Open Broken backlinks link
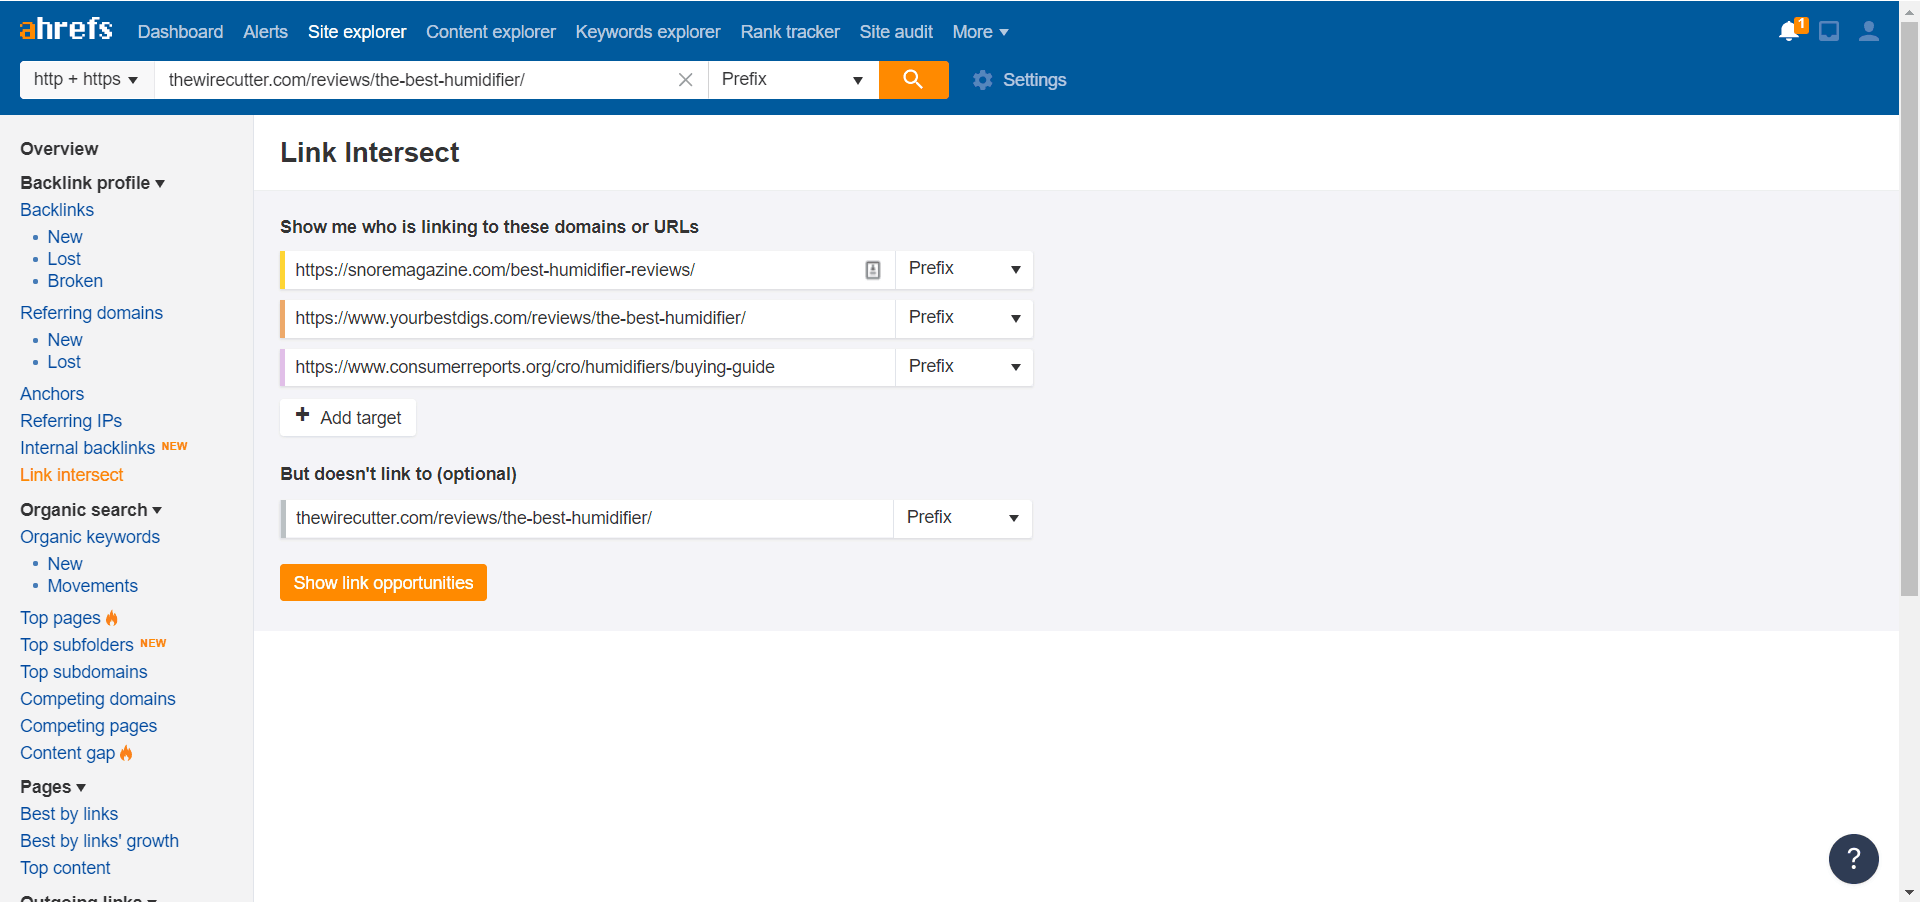 [x=75, y=281]
